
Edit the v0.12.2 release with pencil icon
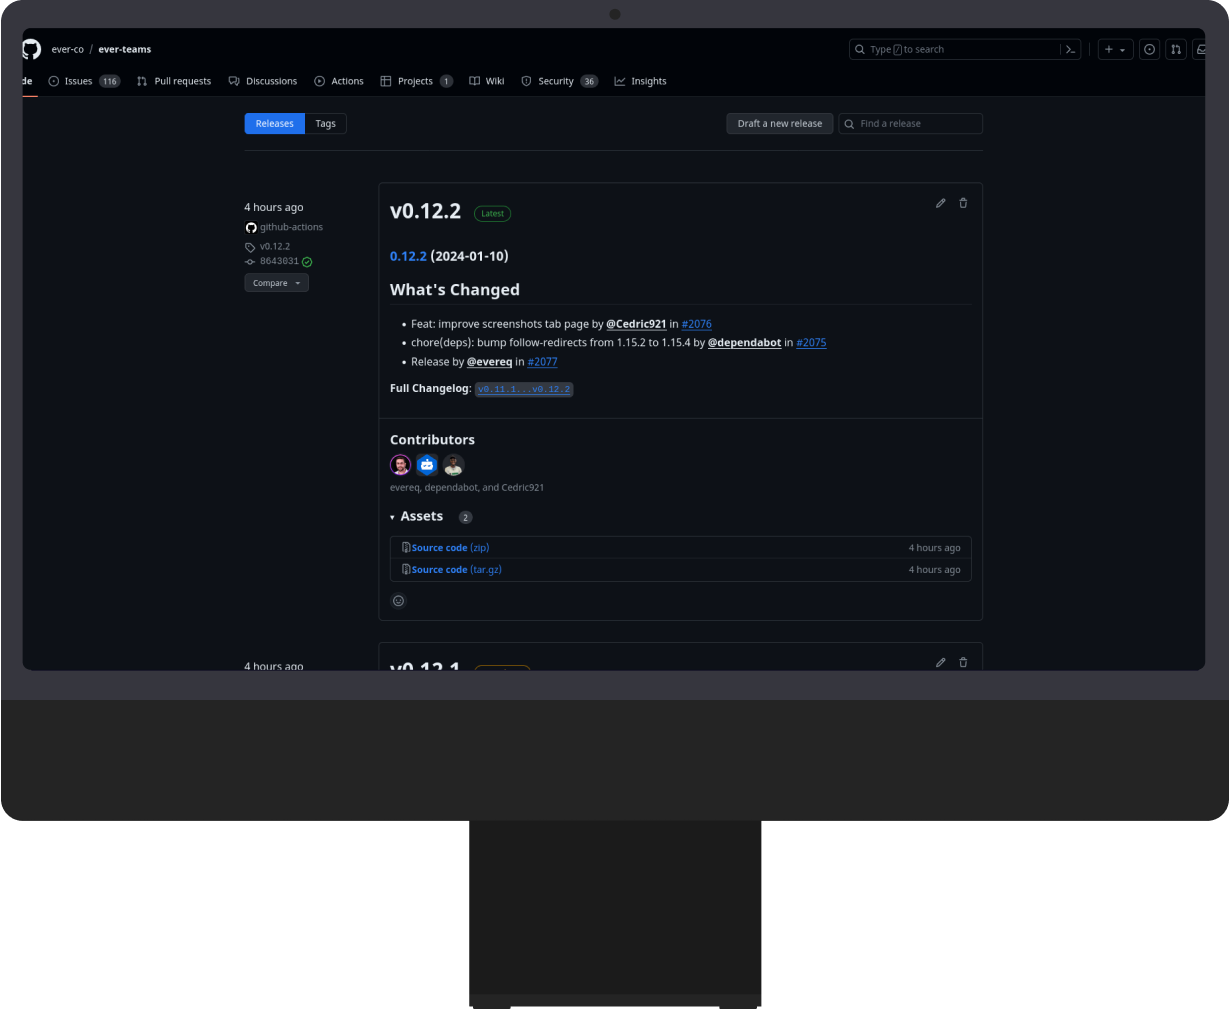coord(940,203)
